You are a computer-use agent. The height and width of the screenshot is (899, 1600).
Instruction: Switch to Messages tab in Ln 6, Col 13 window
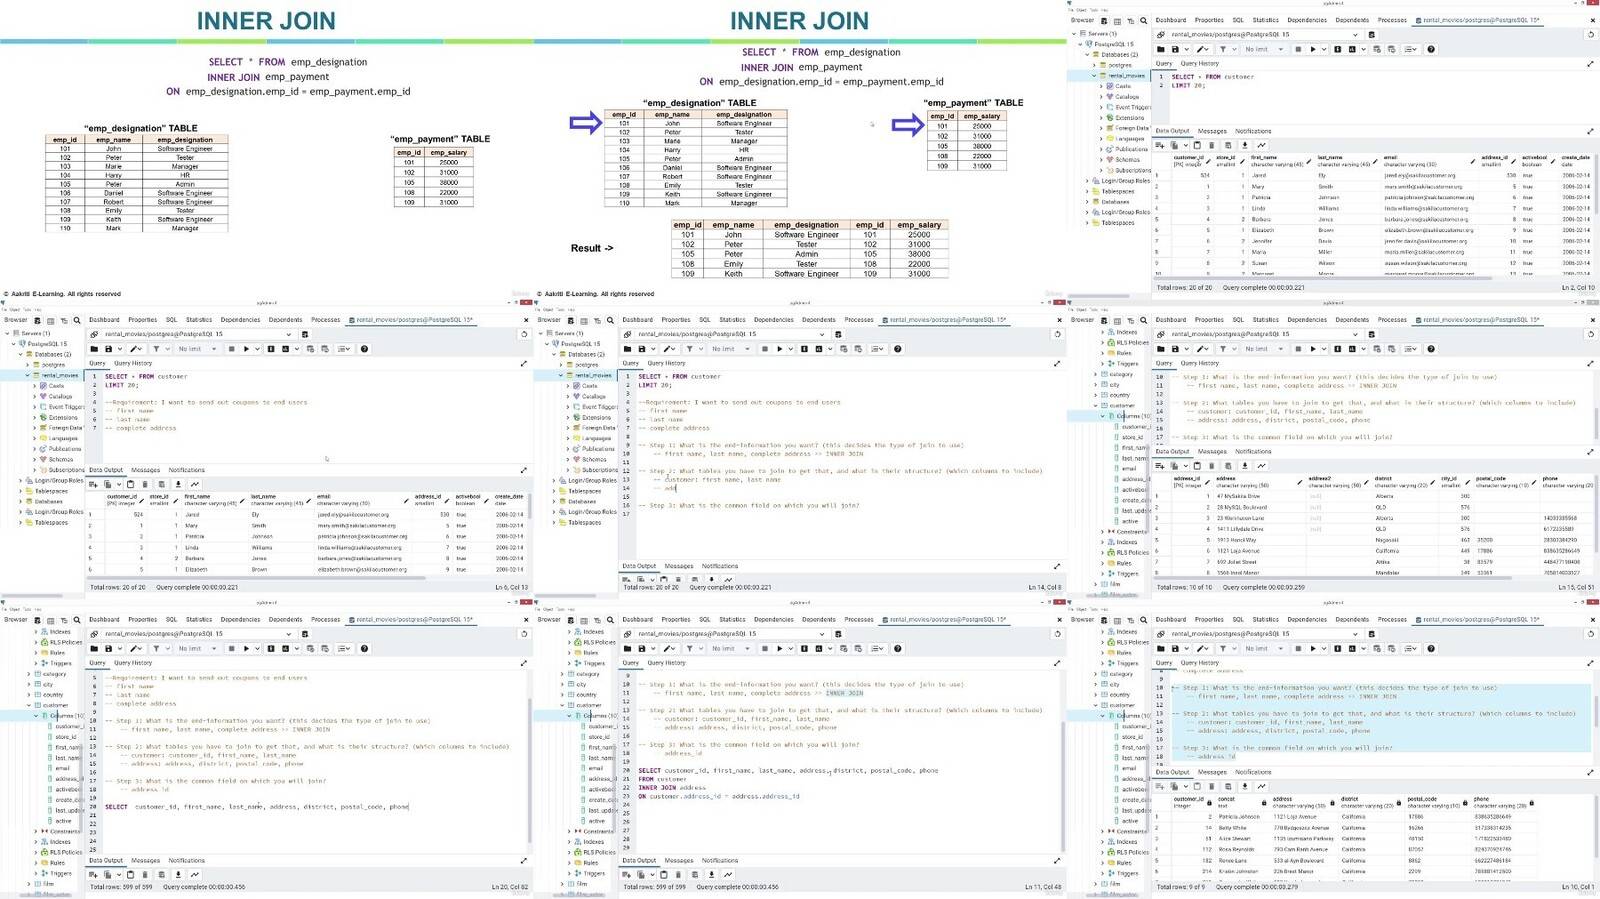[145, 470]
